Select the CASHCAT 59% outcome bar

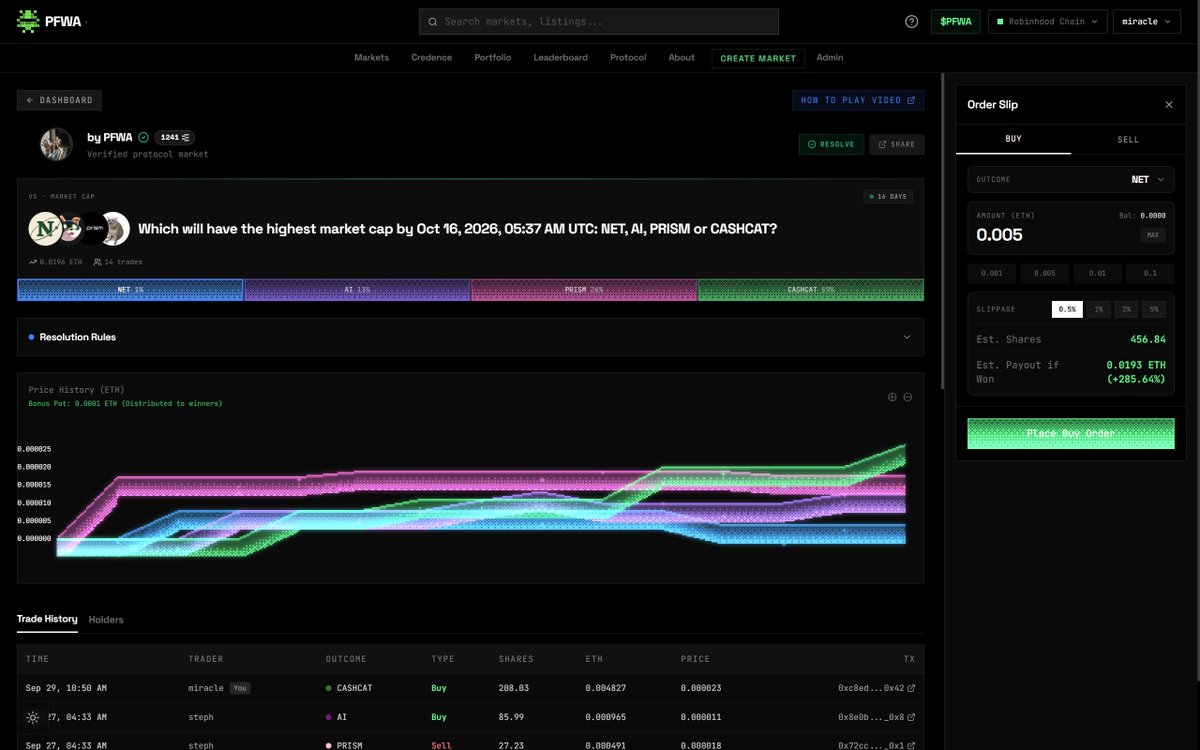pos(811,290)
